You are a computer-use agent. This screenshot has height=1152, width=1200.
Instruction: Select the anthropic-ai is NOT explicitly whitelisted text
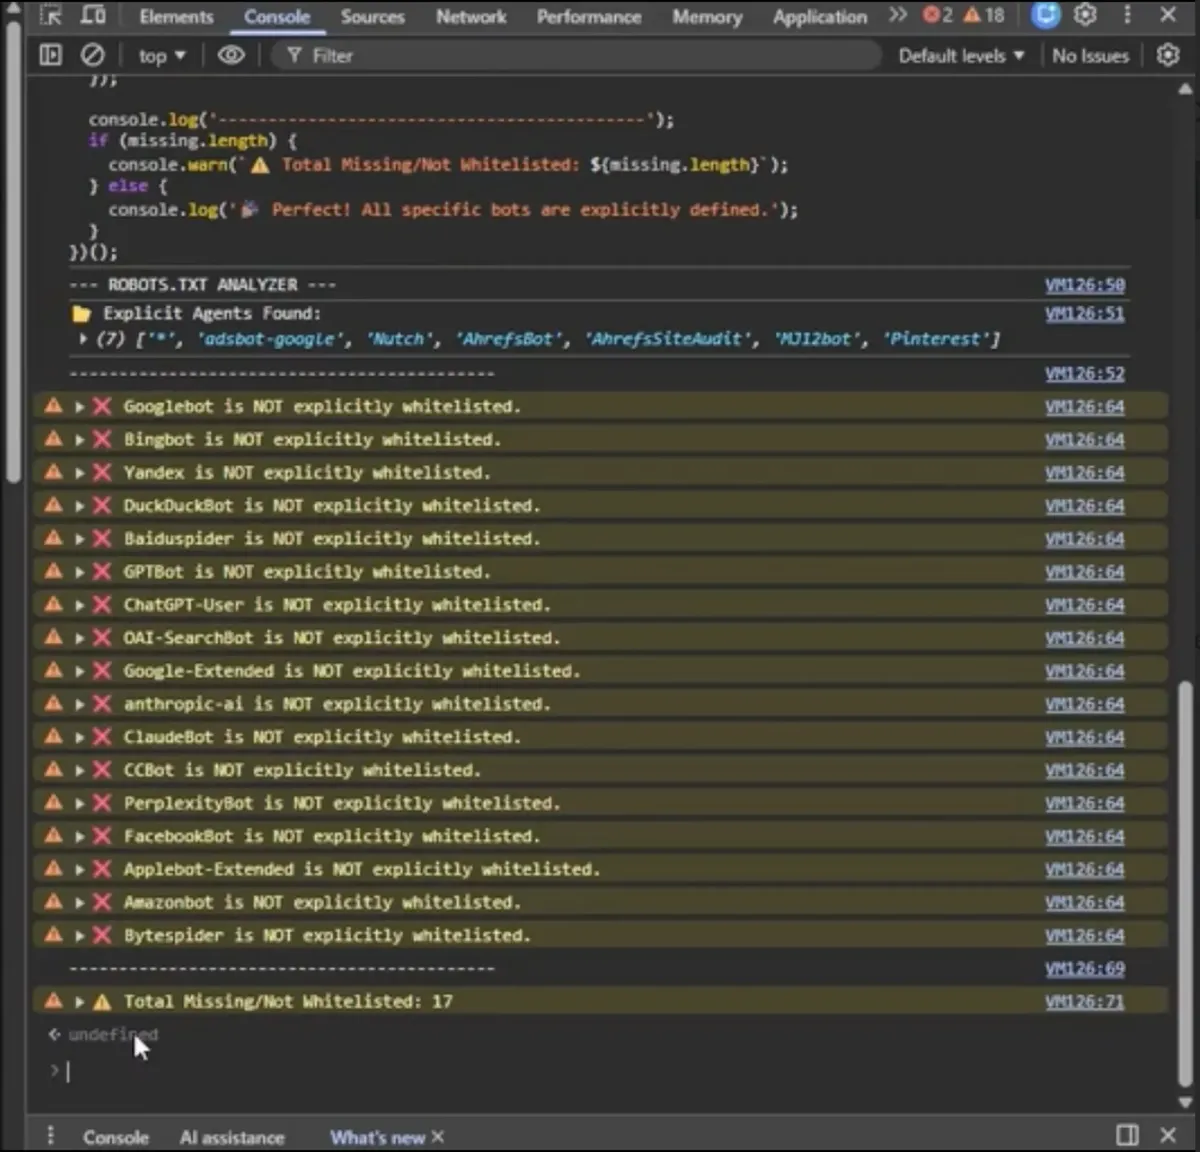click(336, 704)
